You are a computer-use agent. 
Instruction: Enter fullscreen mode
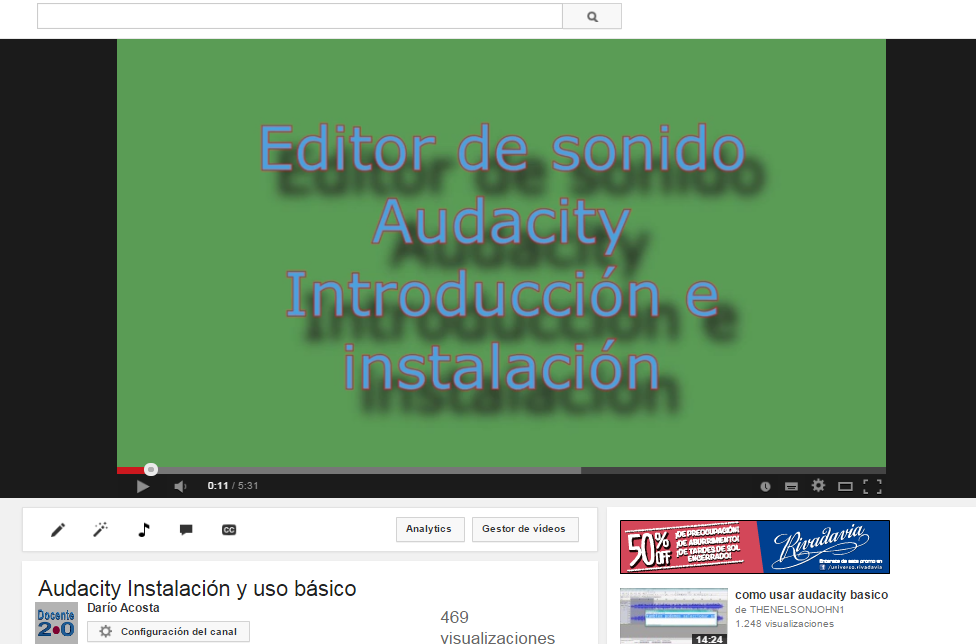(872, 487)
